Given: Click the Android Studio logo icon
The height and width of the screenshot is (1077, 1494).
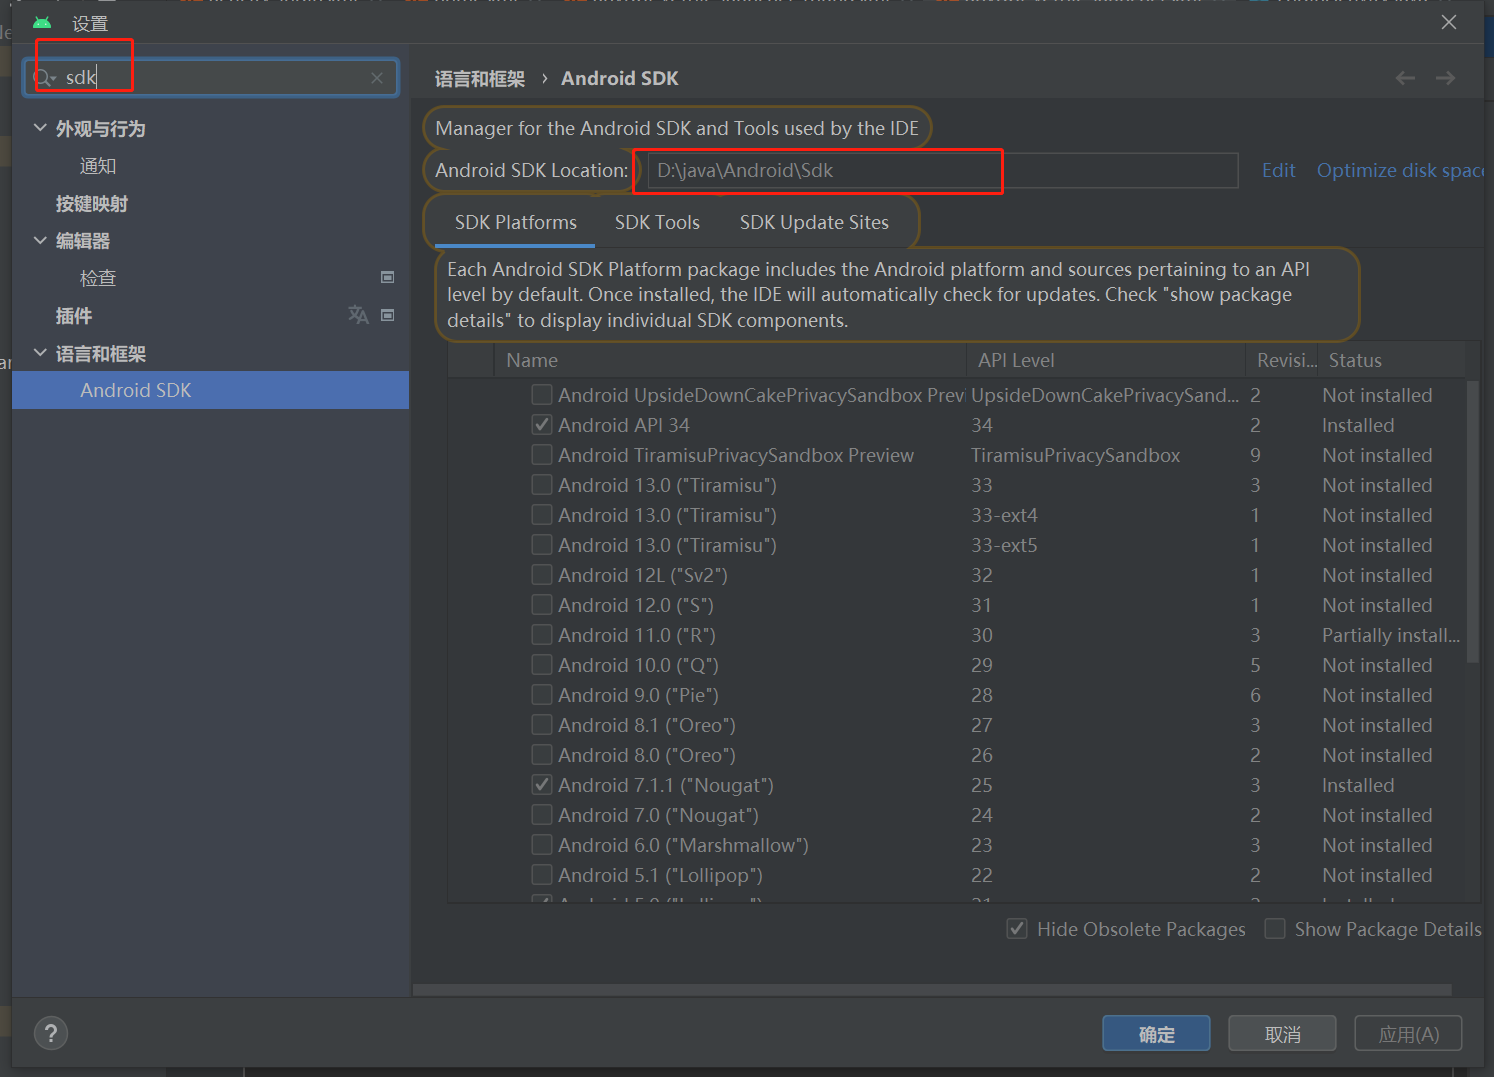Looking at the screenshot, I should (42, 22).
